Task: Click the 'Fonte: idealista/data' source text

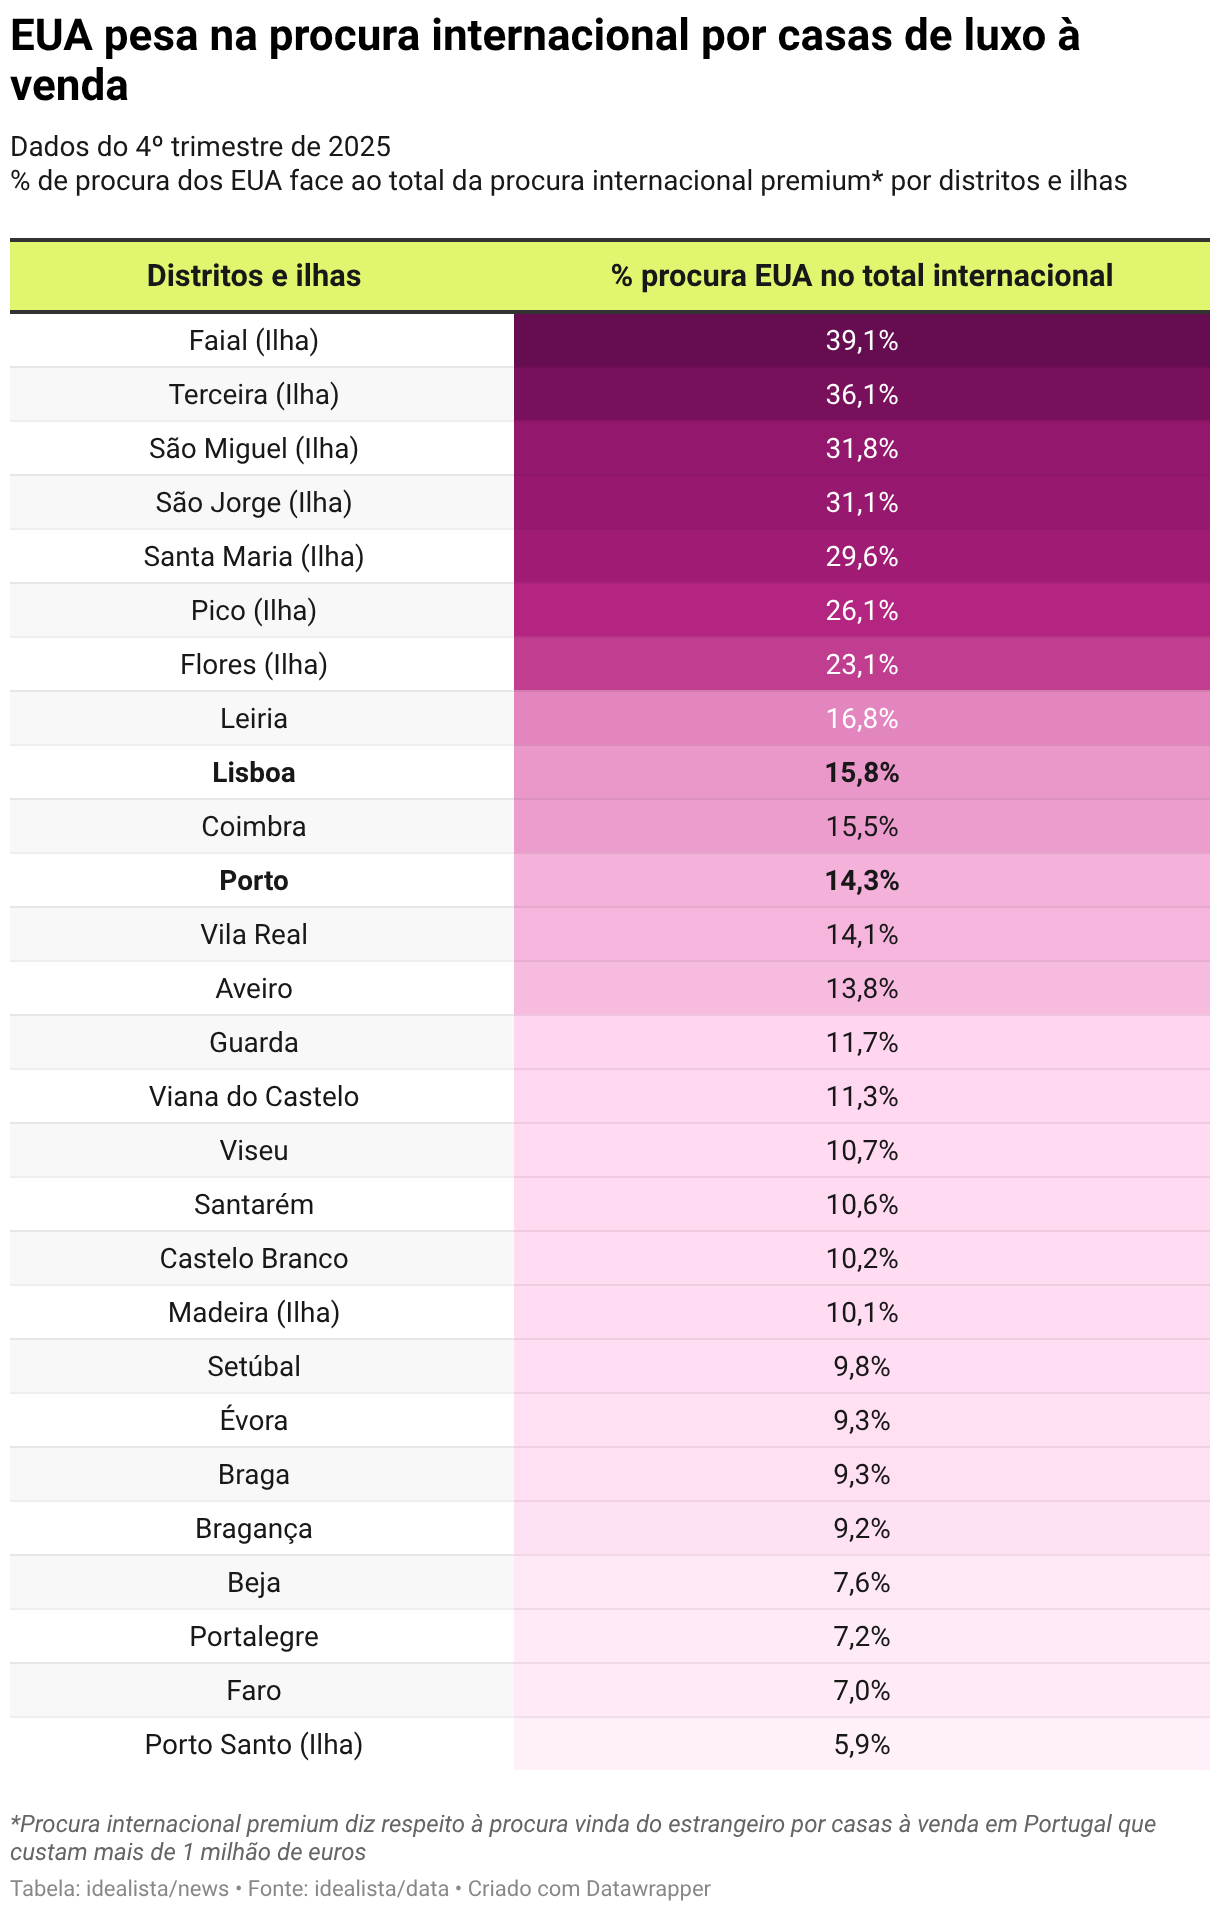Action: tap(348, 1889)
